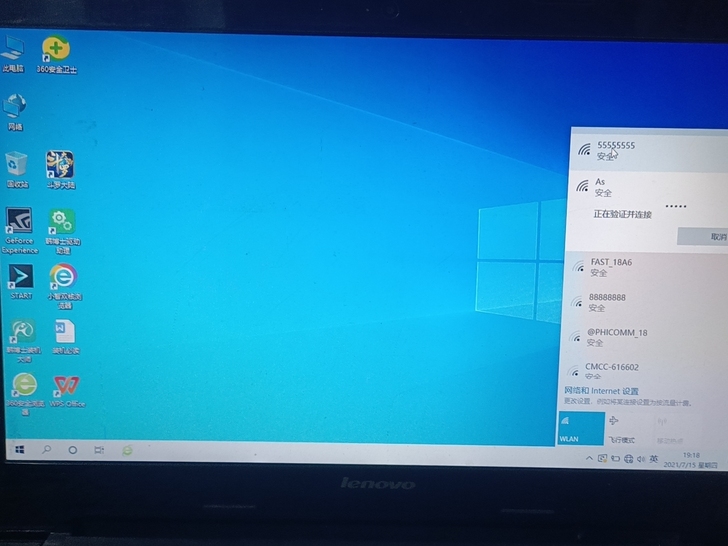Open the colorful 'e' dual-core browser shortcut
The image size is (728, 546).
(64, 286)
